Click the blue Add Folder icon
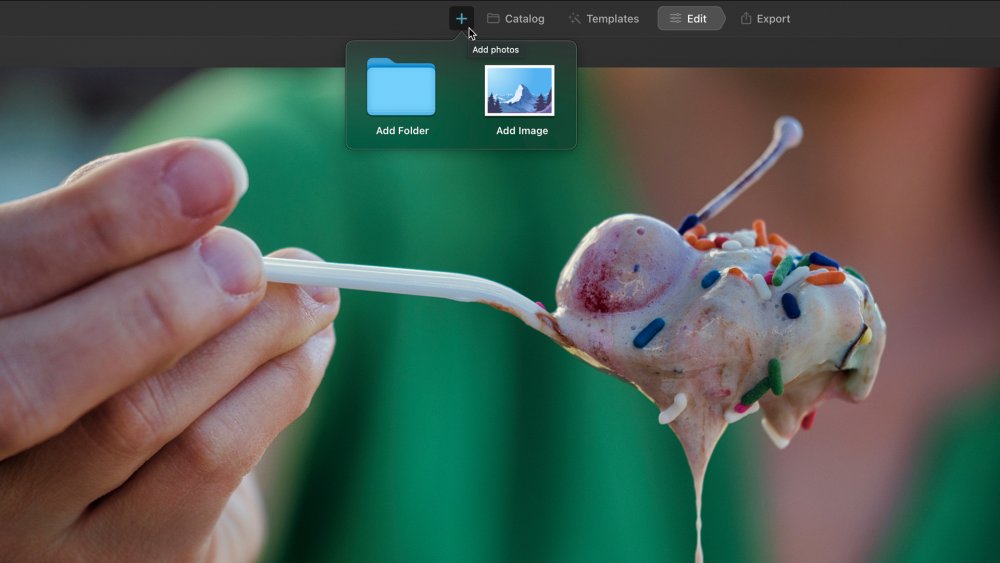 pyautogui.click(x=401, y=87)
